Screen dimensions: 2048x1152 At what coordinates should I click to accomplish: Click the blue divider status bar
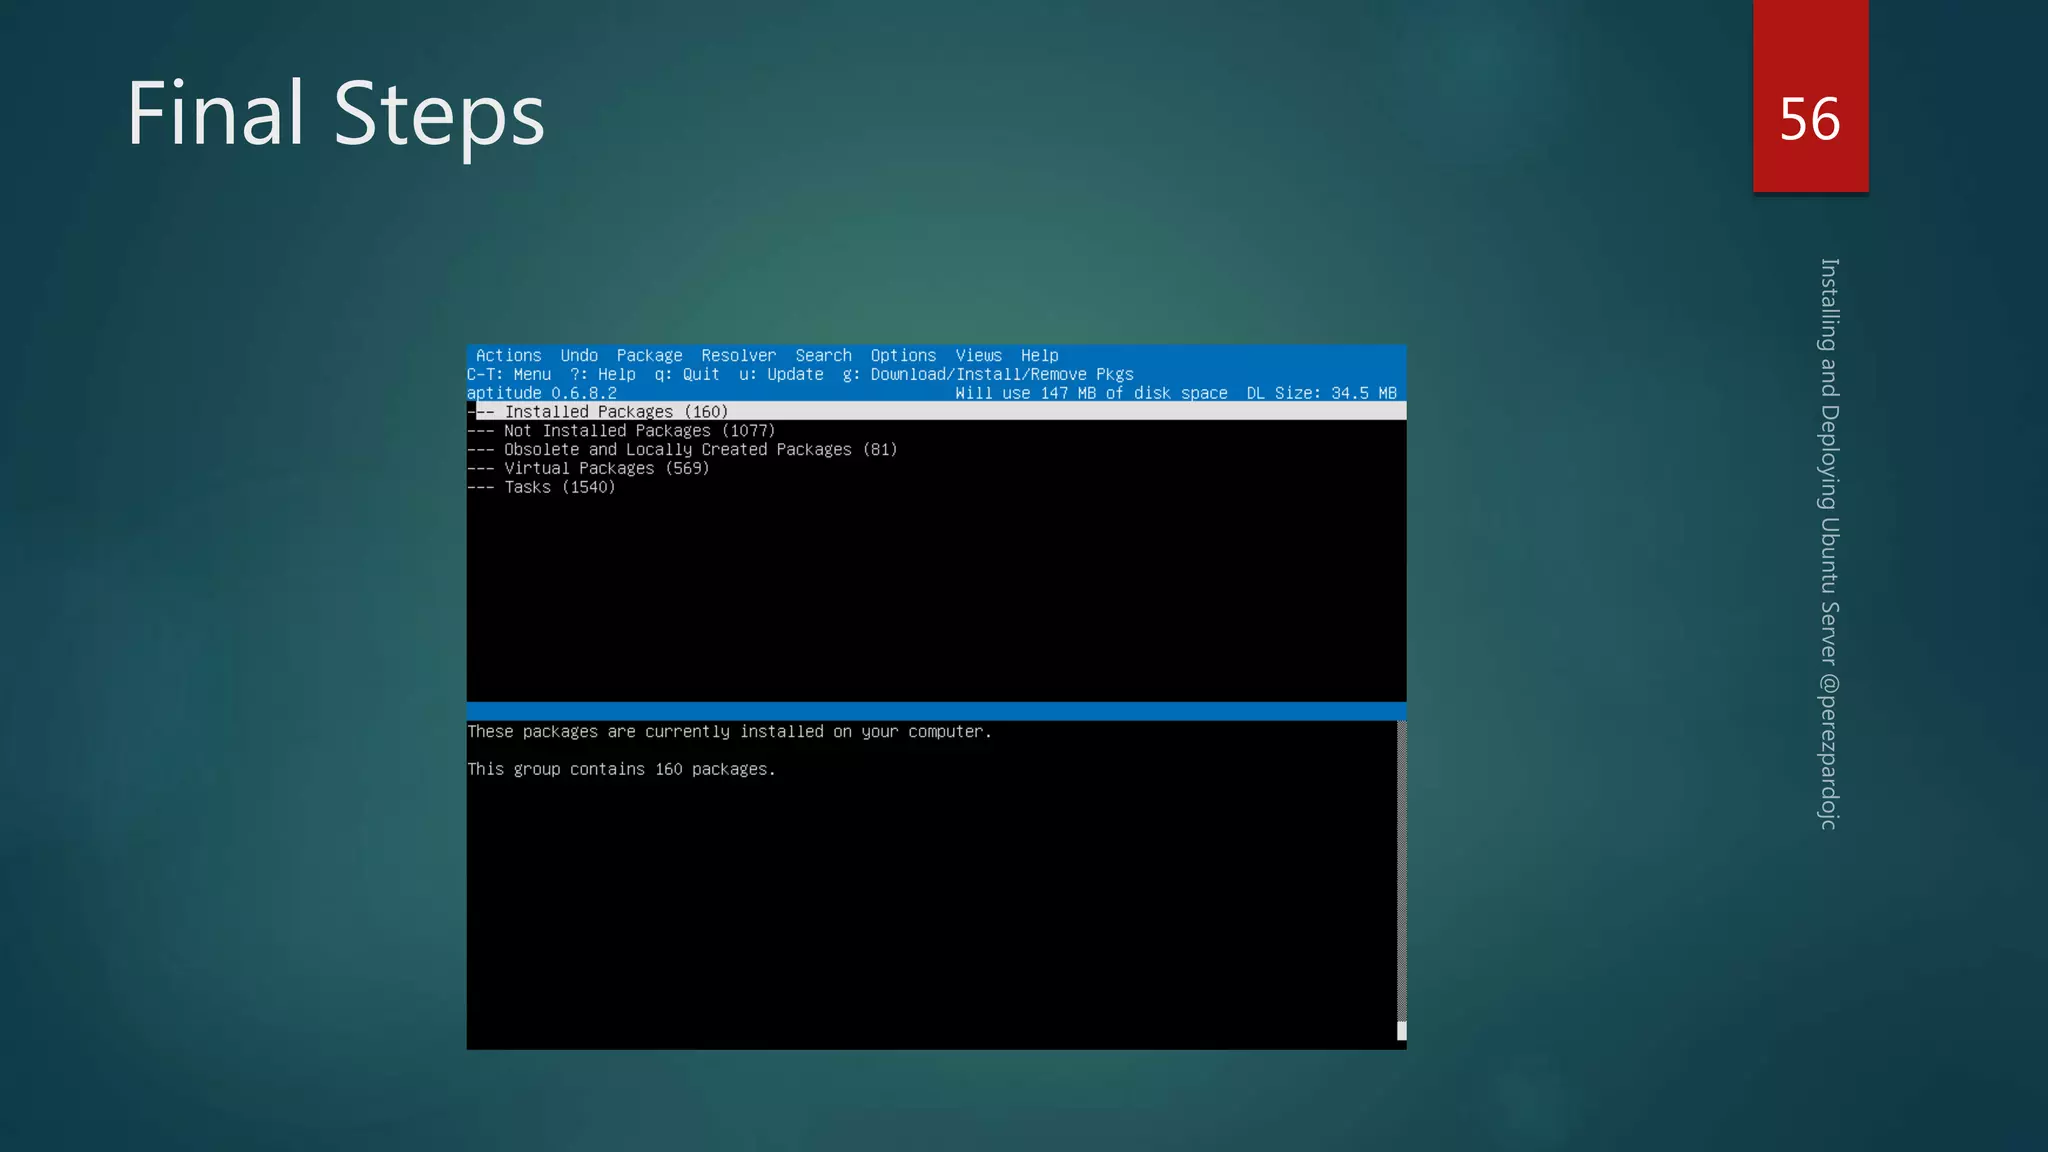tap(936, 711)
